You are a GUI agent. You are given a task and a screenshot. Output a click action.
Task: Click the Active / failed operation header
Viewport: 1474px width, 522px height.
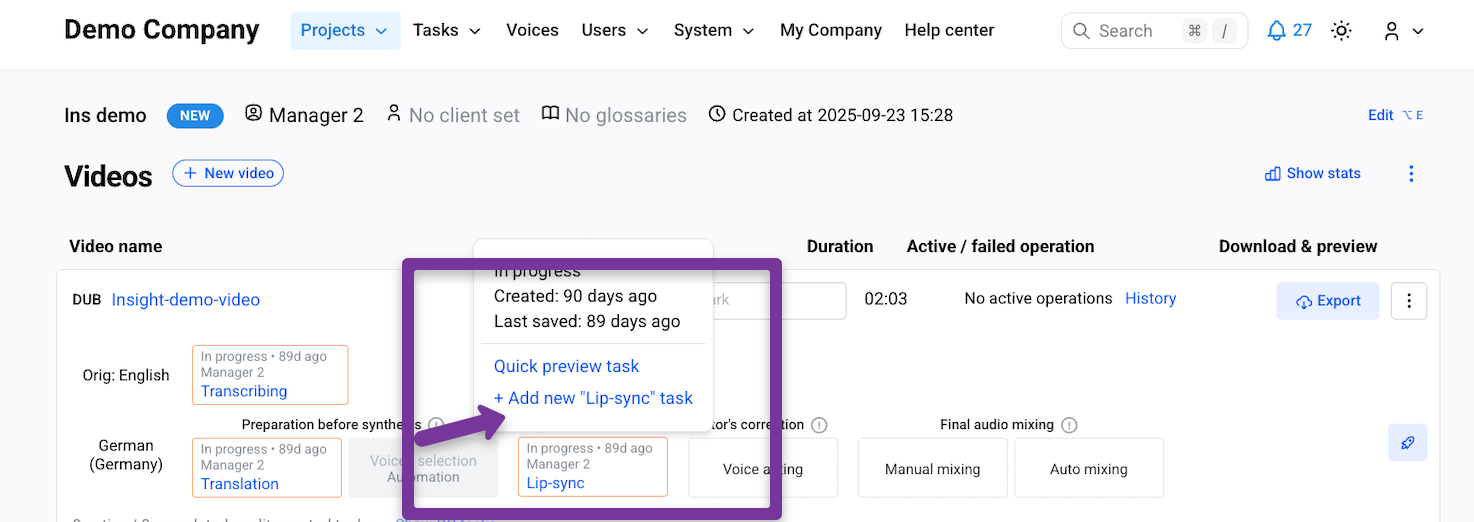tap(1000, 246)
